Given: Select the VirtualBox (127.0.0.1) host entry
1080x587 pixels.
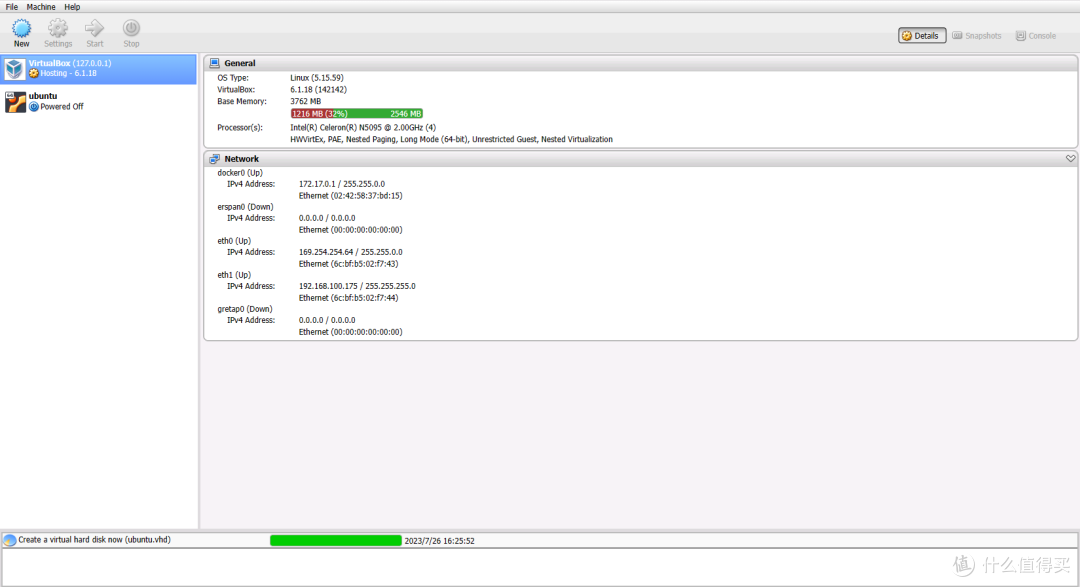Looking at the screenshot, I should tap(98, 69).
